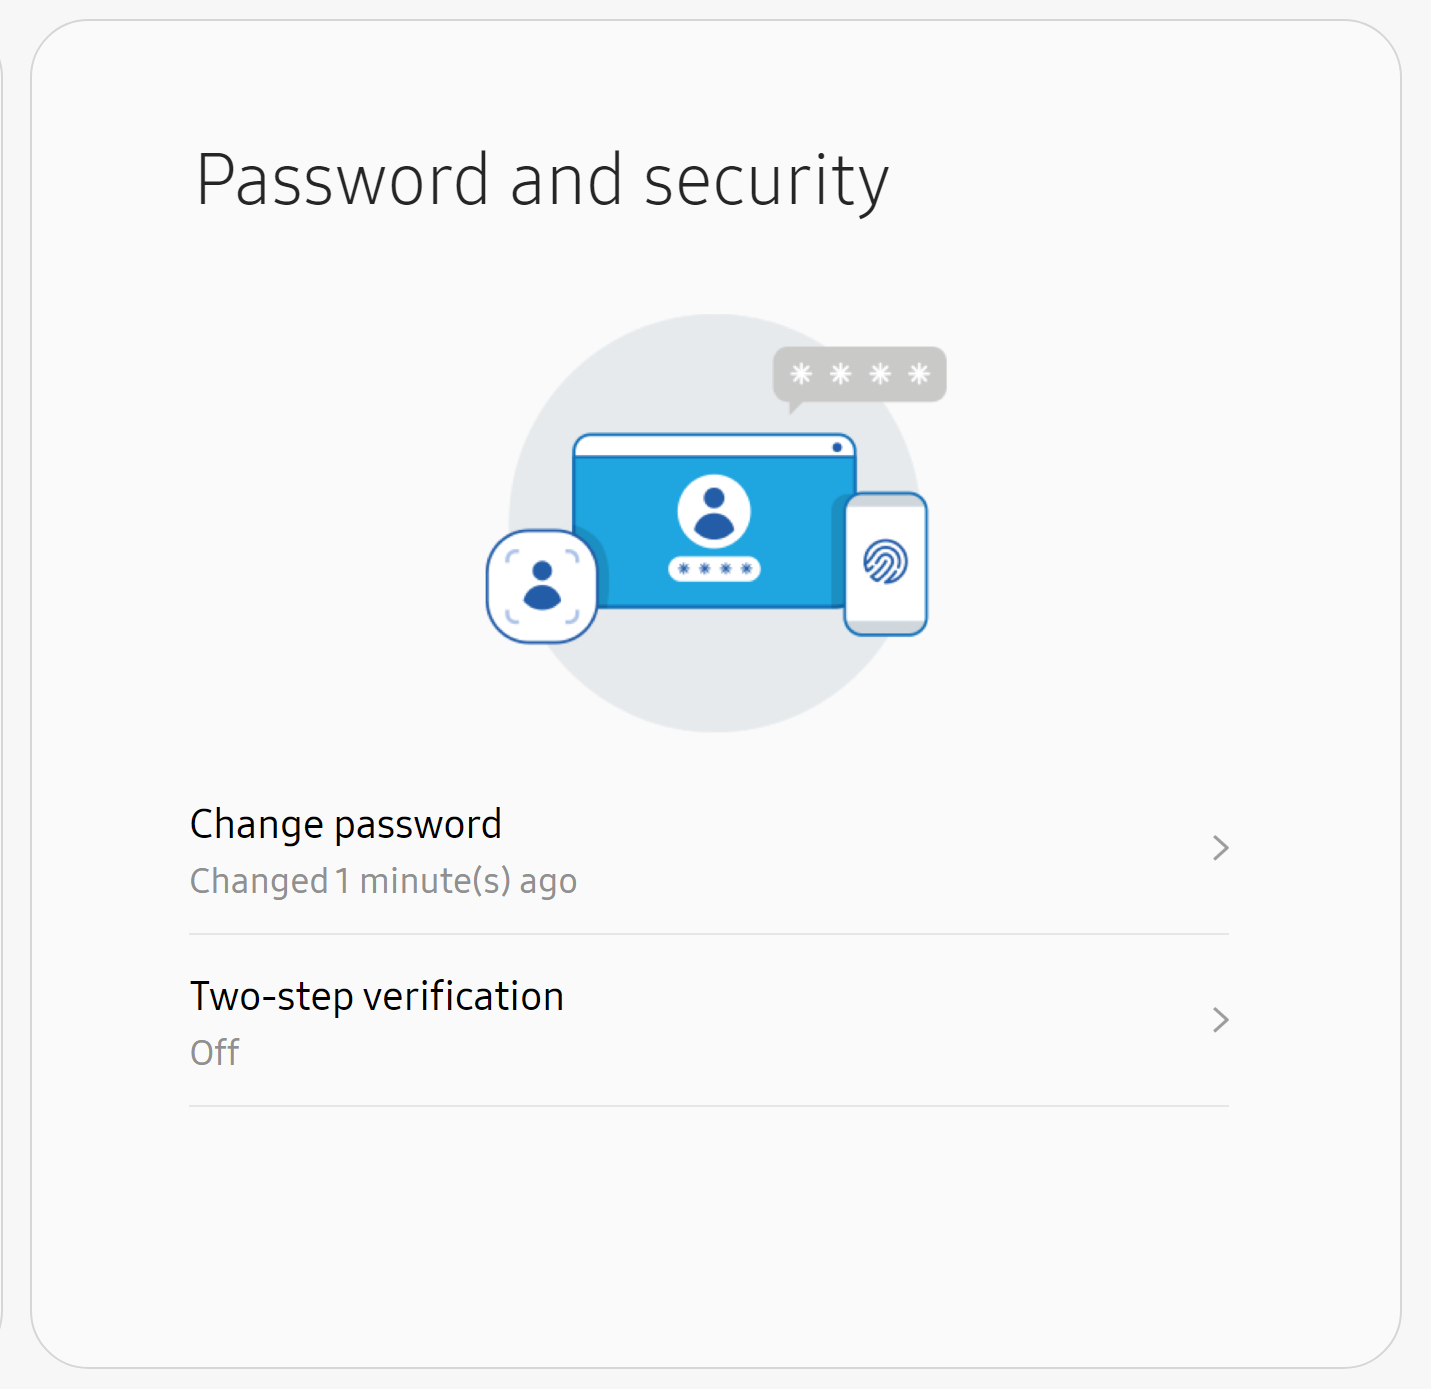Open the Change password option

709,849
